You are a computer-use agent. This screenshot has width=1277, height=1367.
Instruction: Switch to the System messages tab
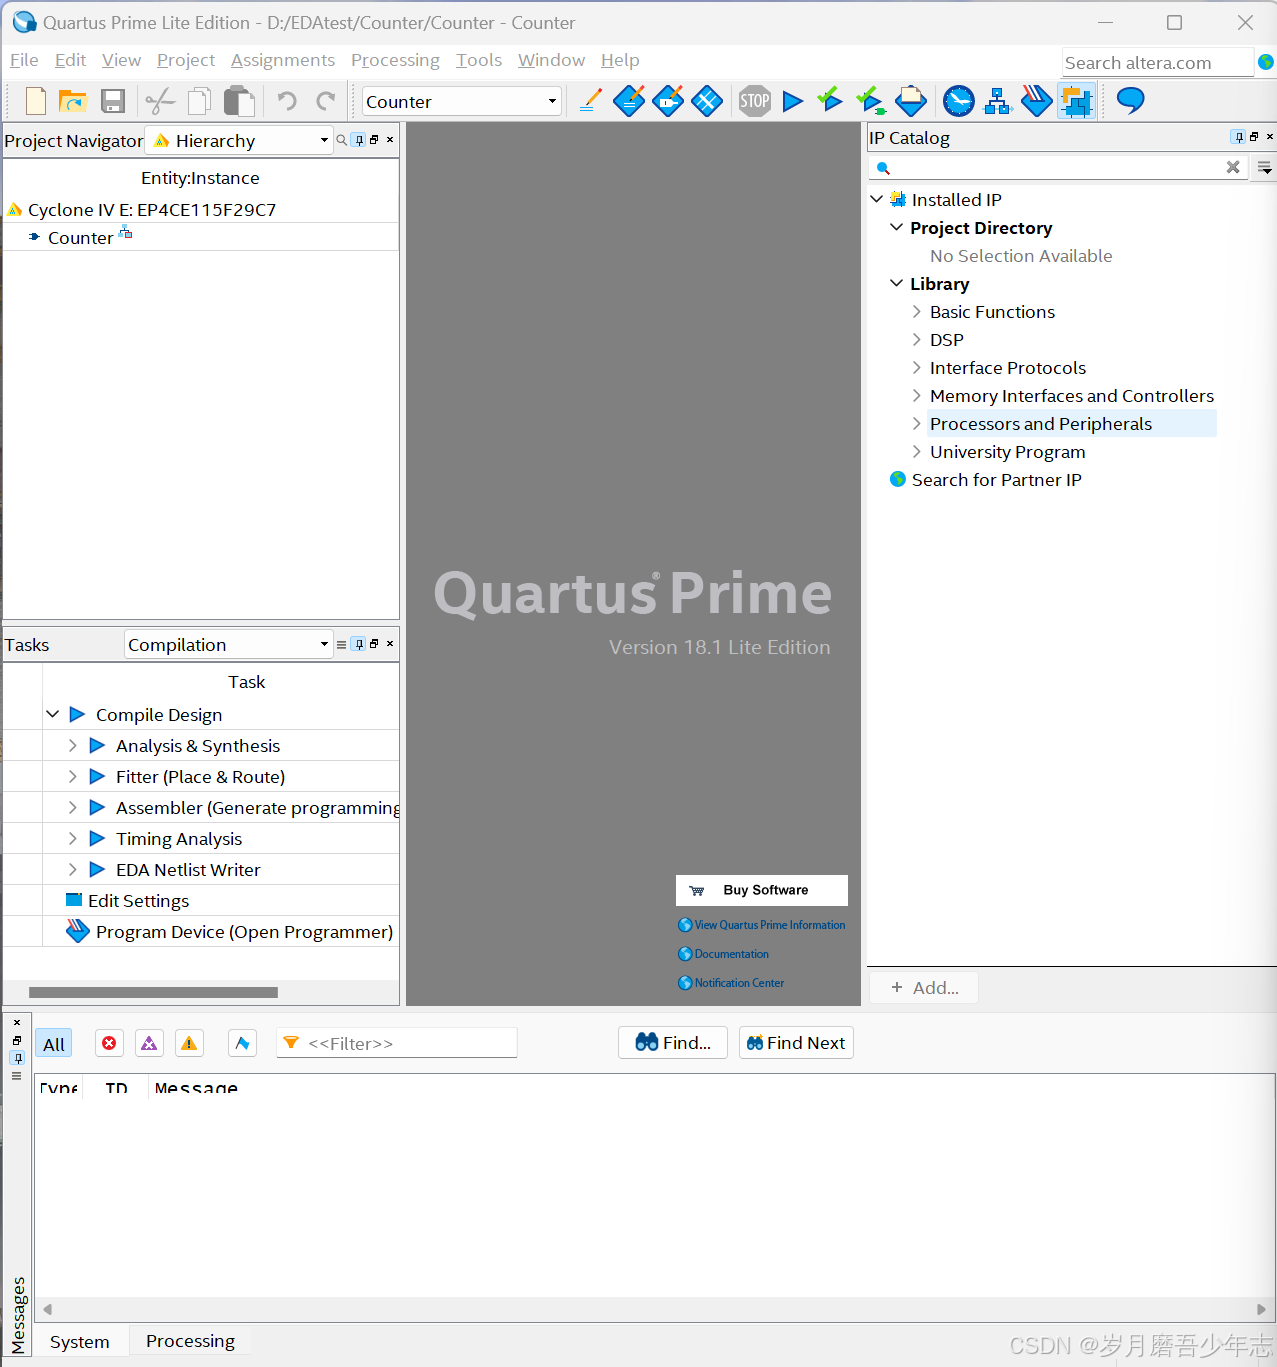coord(80,1342)
